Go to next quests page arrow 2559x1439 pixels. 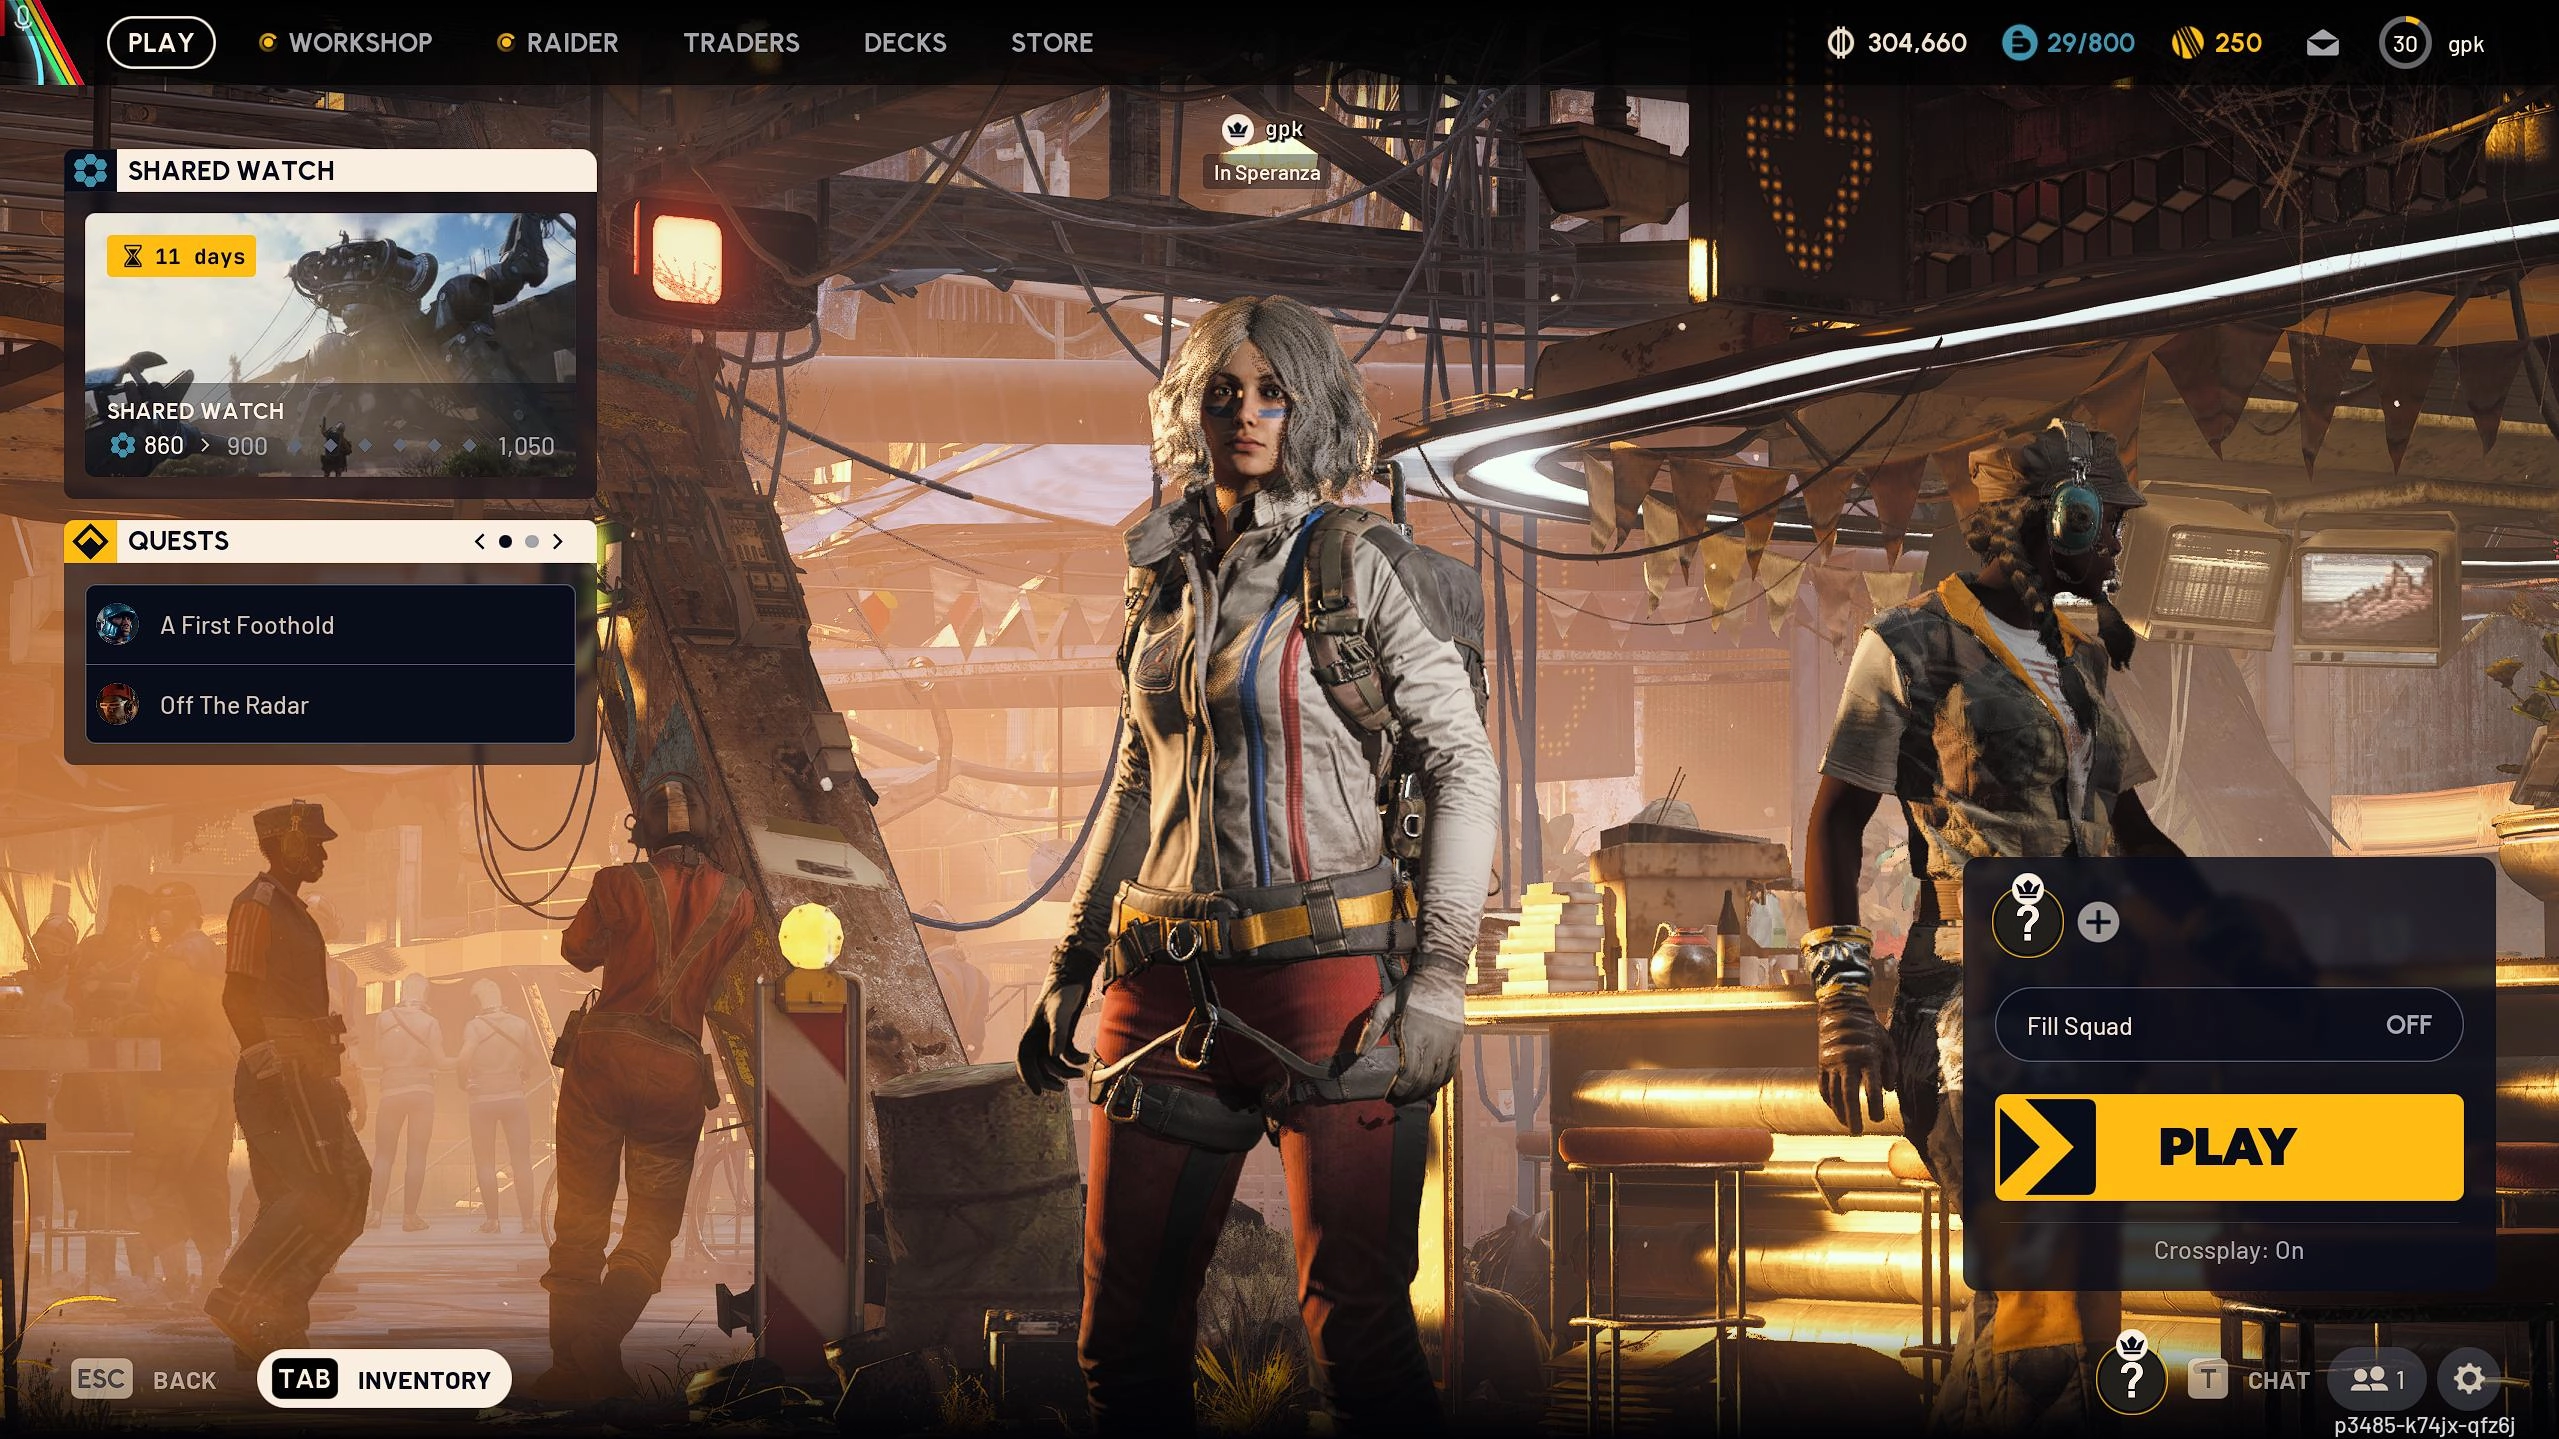pos(558,541)
